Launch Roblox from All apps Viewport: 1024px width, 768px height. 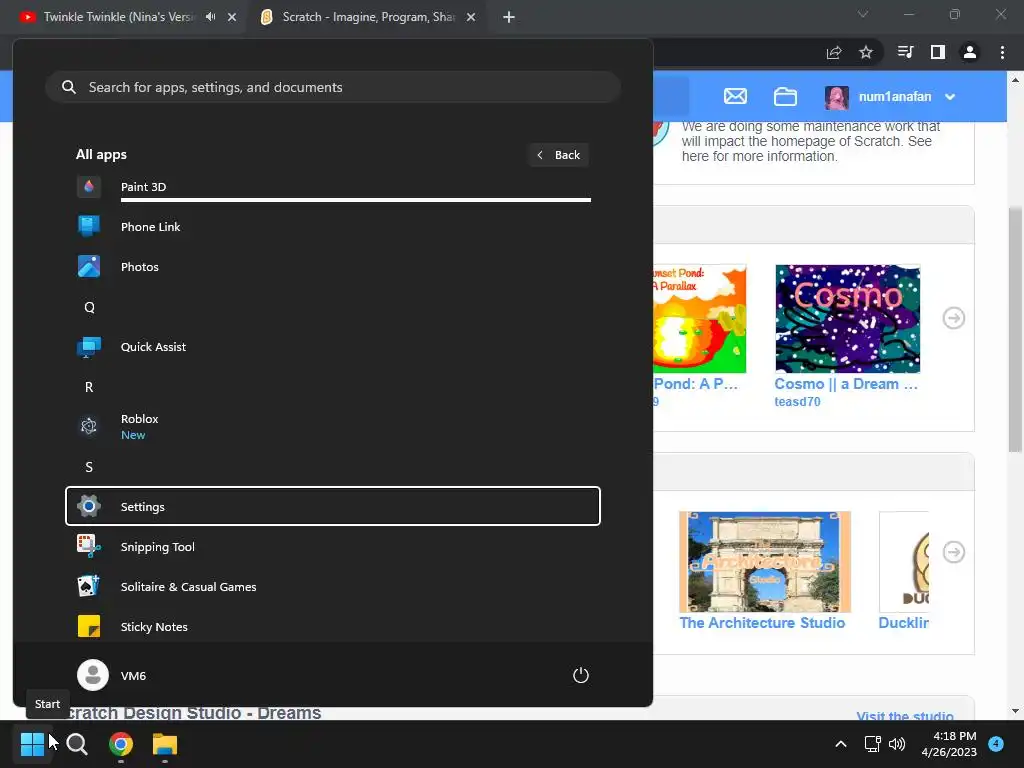point(332,426)
